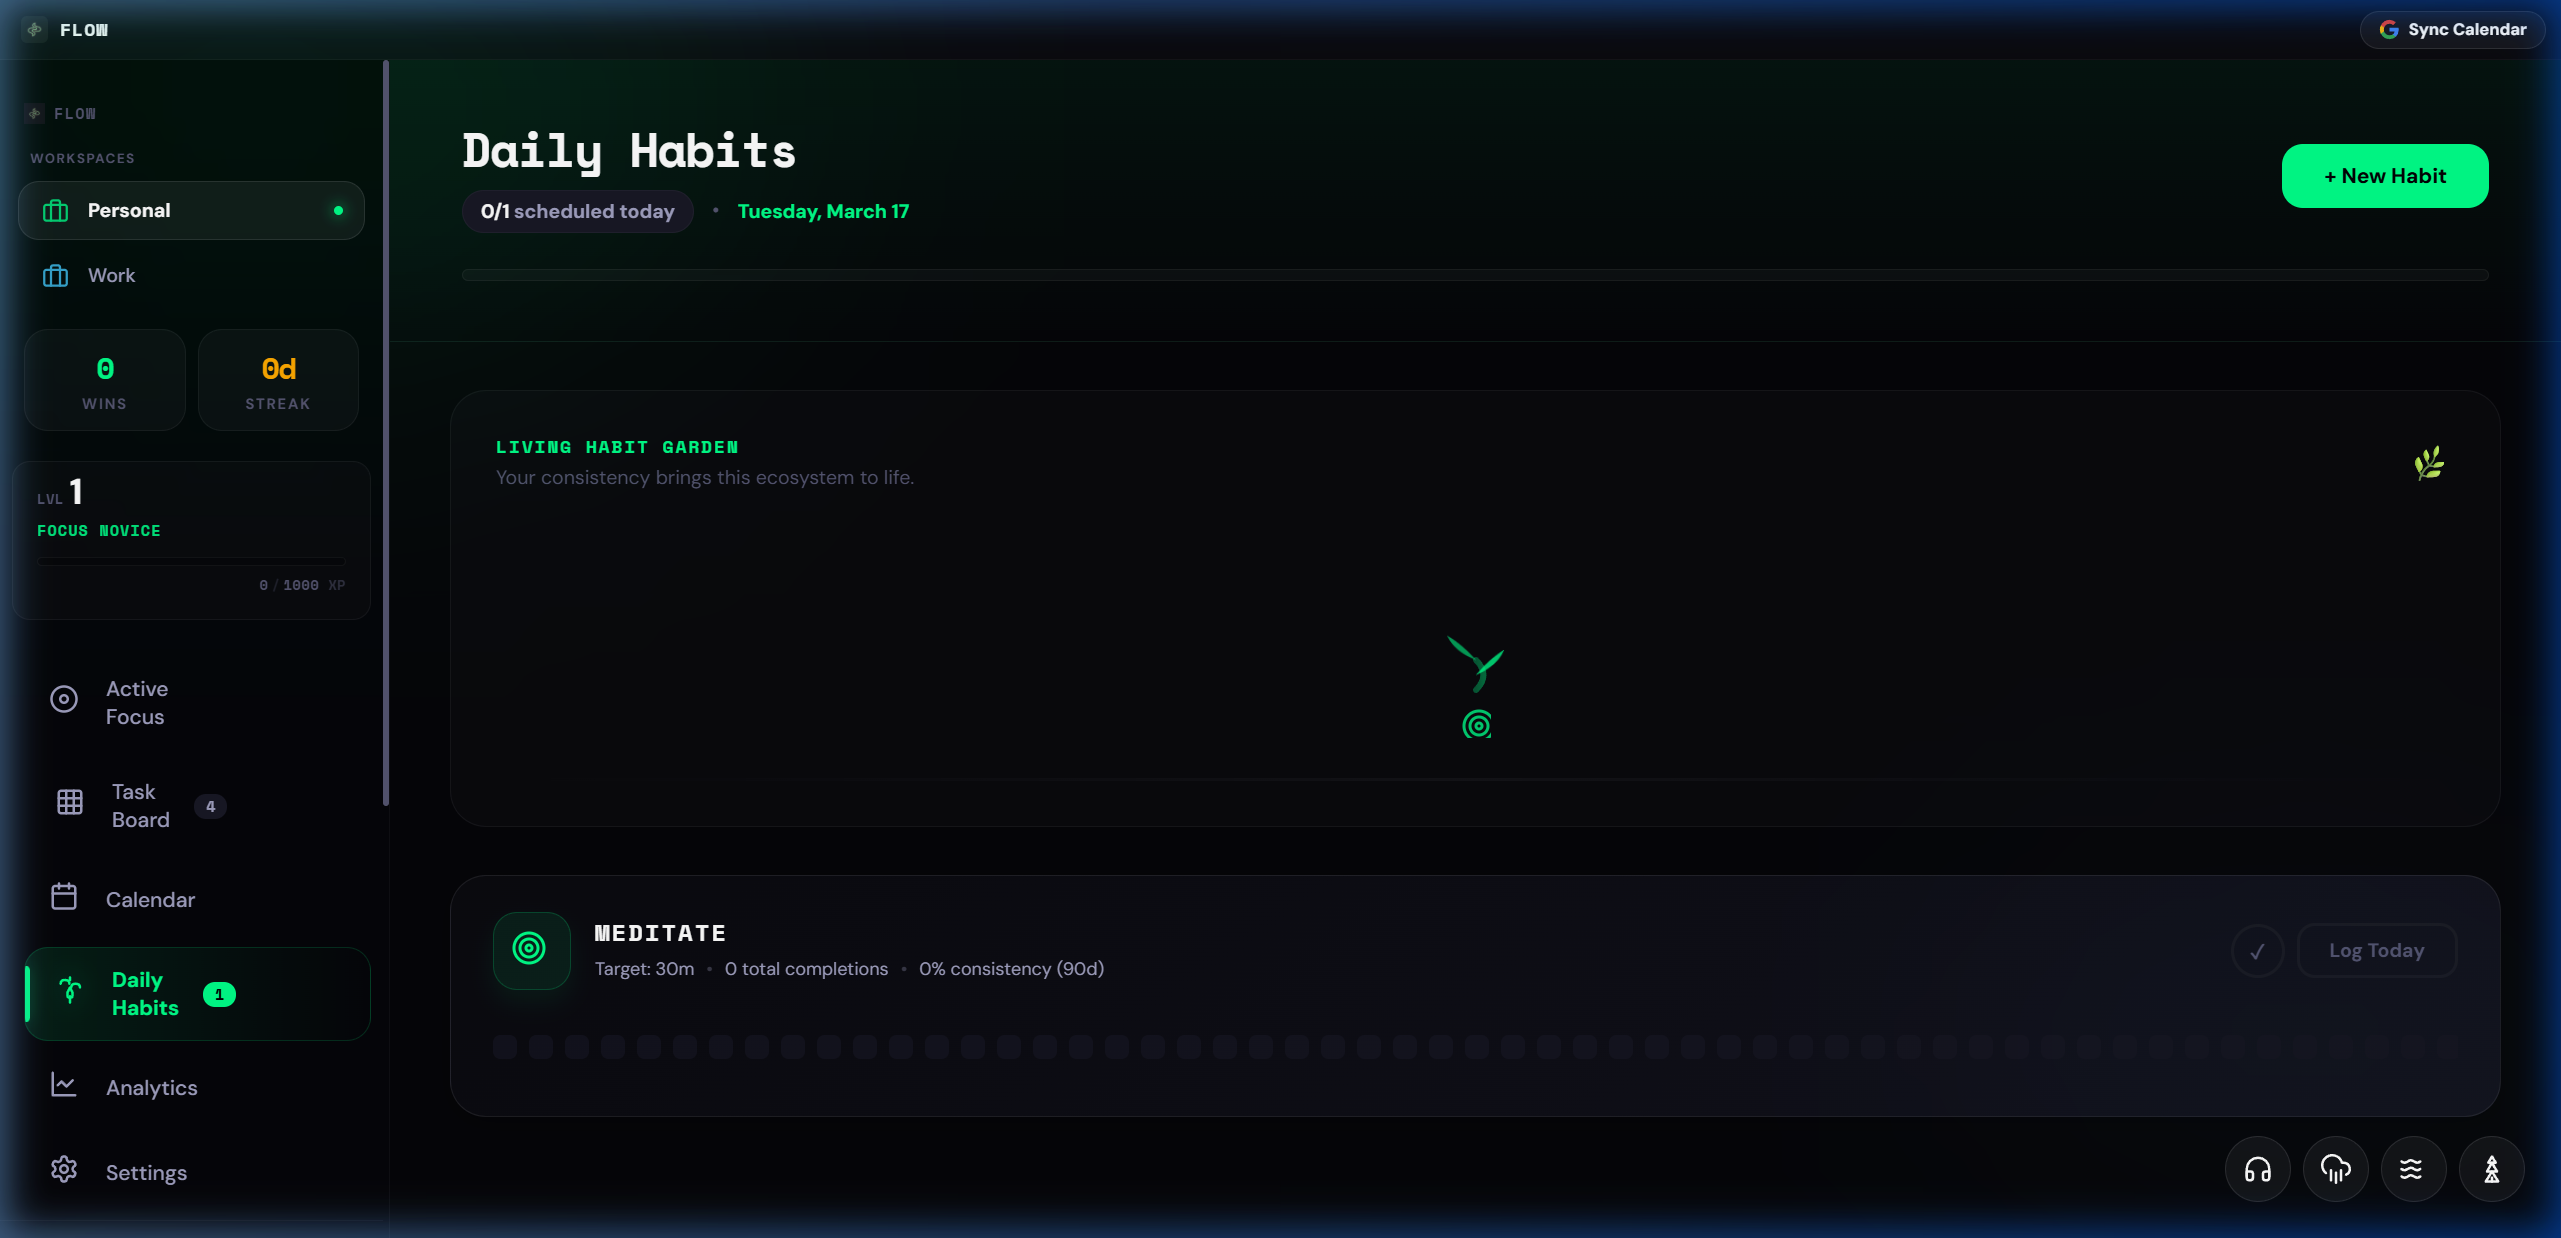Image resolution: width=2561 pixels, height=1238 pixels.
Task: Open the Level 1 Focus Novice card
Action: 191,540
